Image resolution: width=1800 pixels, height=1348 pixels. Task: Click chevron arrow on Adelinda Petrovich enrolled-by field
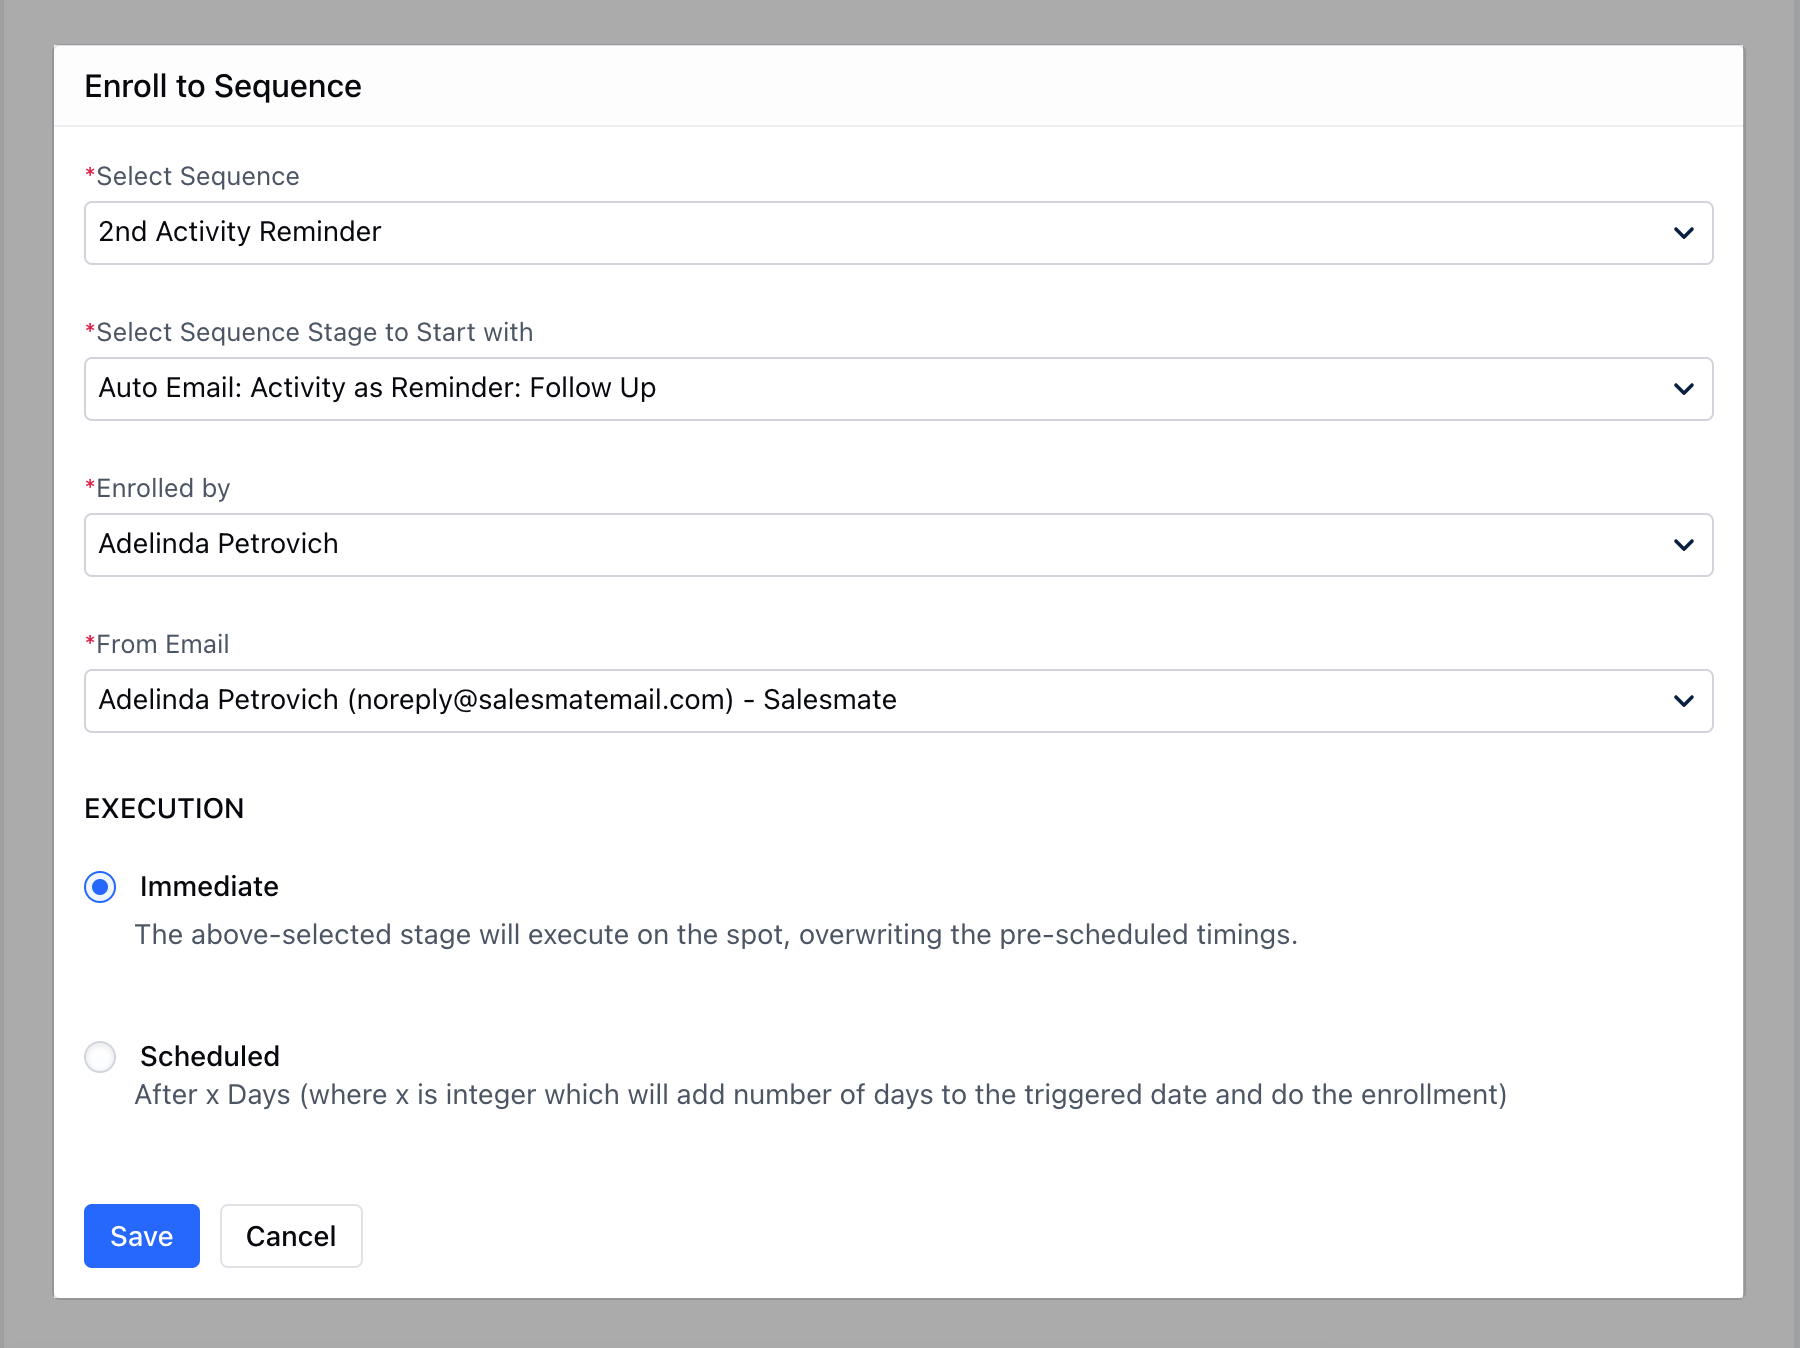point(1684,545)
